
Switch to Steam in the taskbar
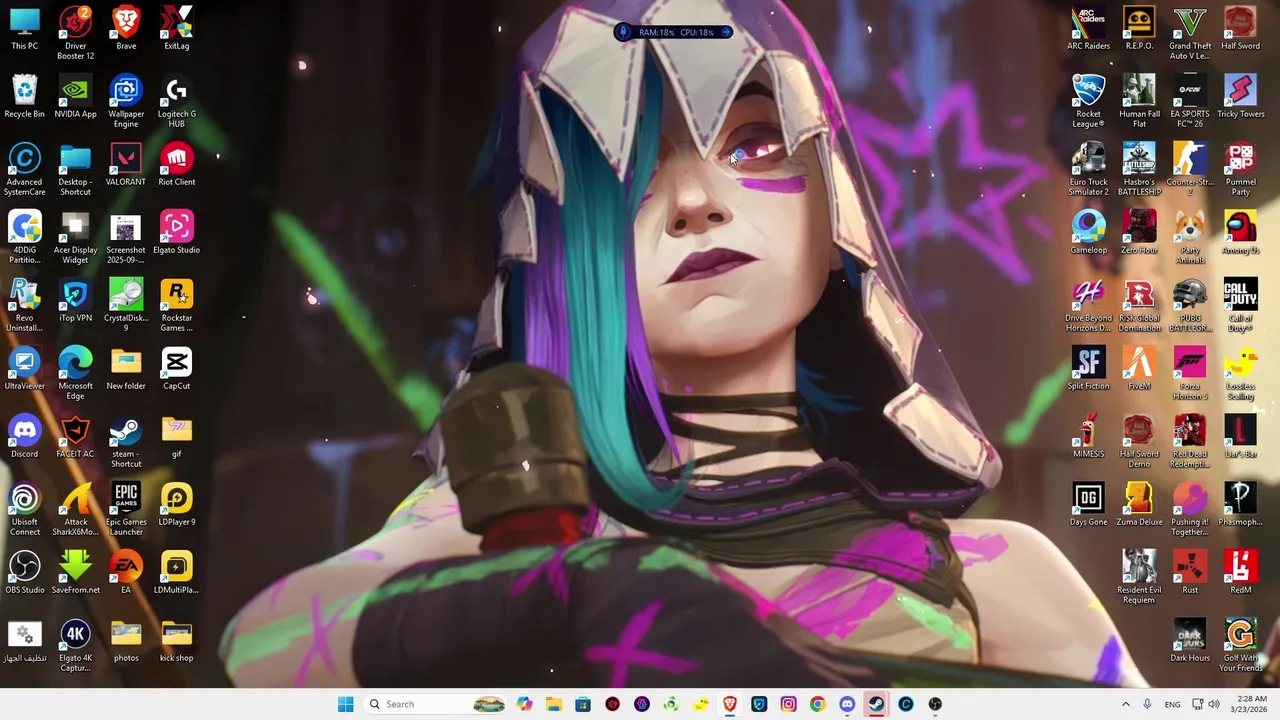tap(876, 704)
